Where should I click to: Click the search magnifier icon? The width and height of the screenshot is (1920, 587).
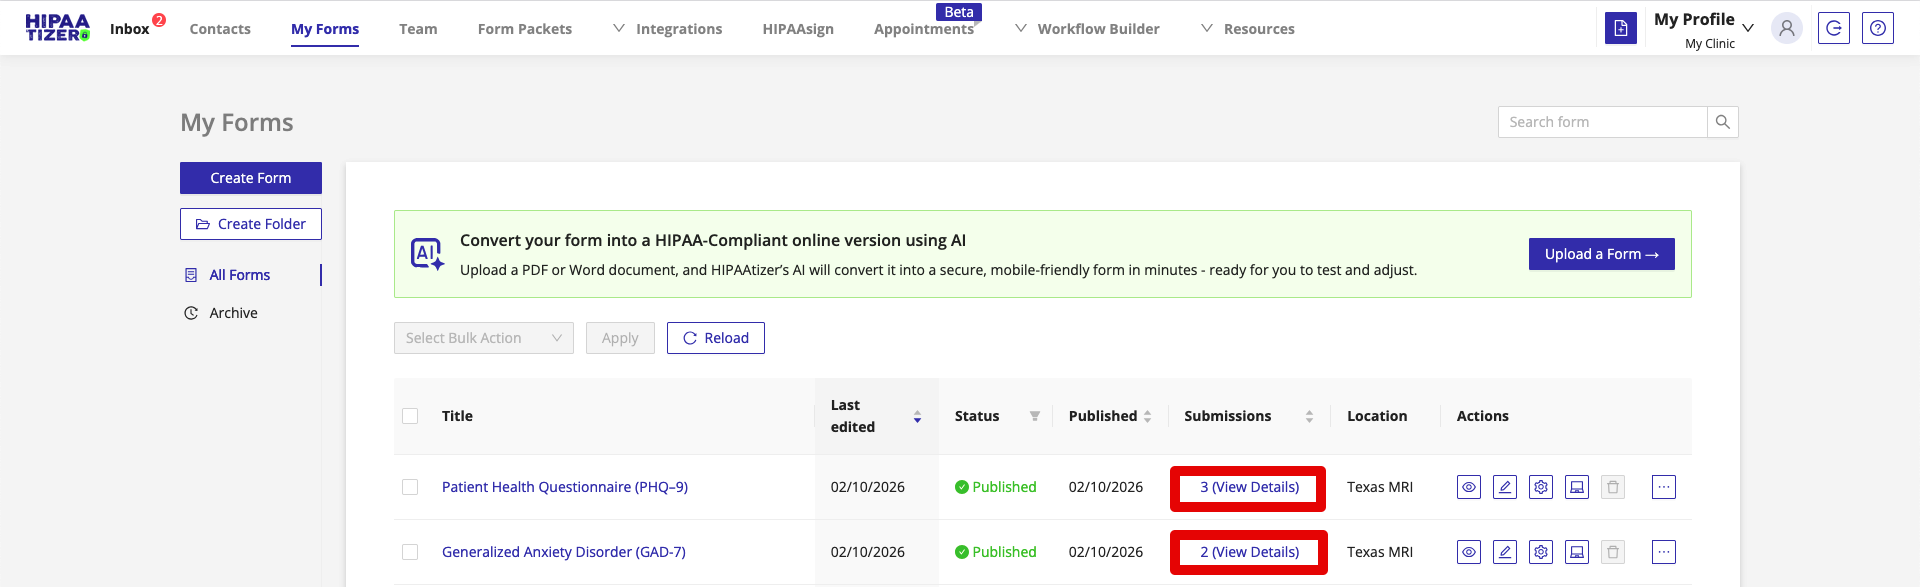coord(1722,122)
